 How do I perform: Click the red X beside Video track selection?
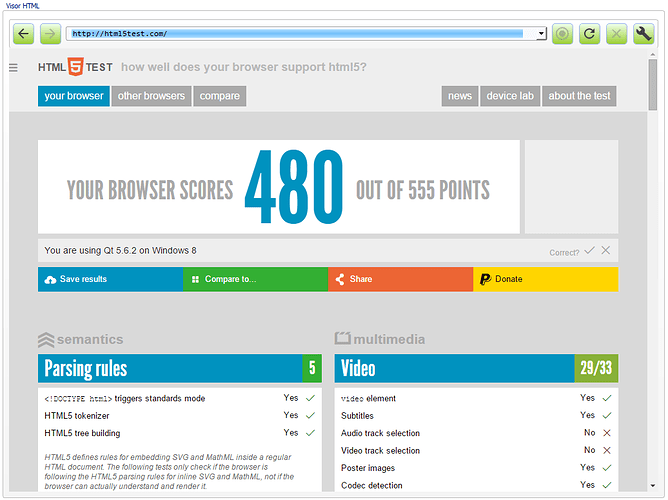point(607,450)
